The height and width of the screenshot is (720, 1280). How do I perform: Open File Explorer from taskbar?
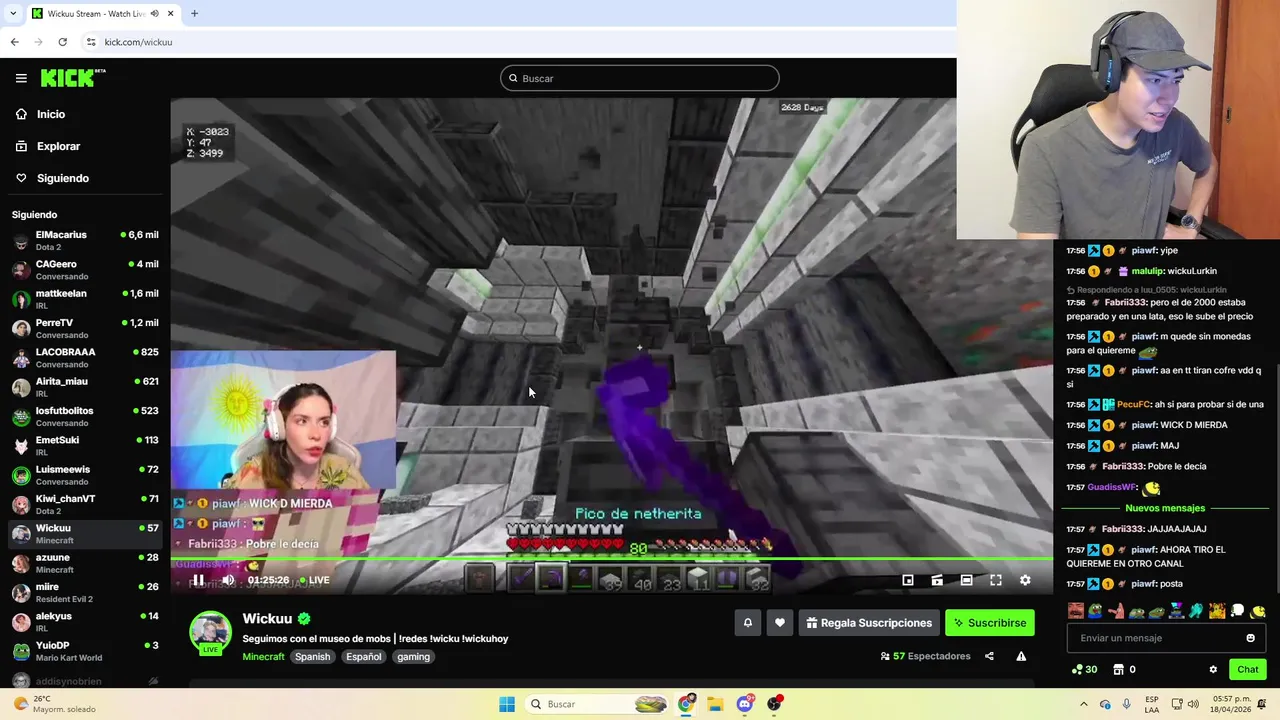(x=716, y=704)
